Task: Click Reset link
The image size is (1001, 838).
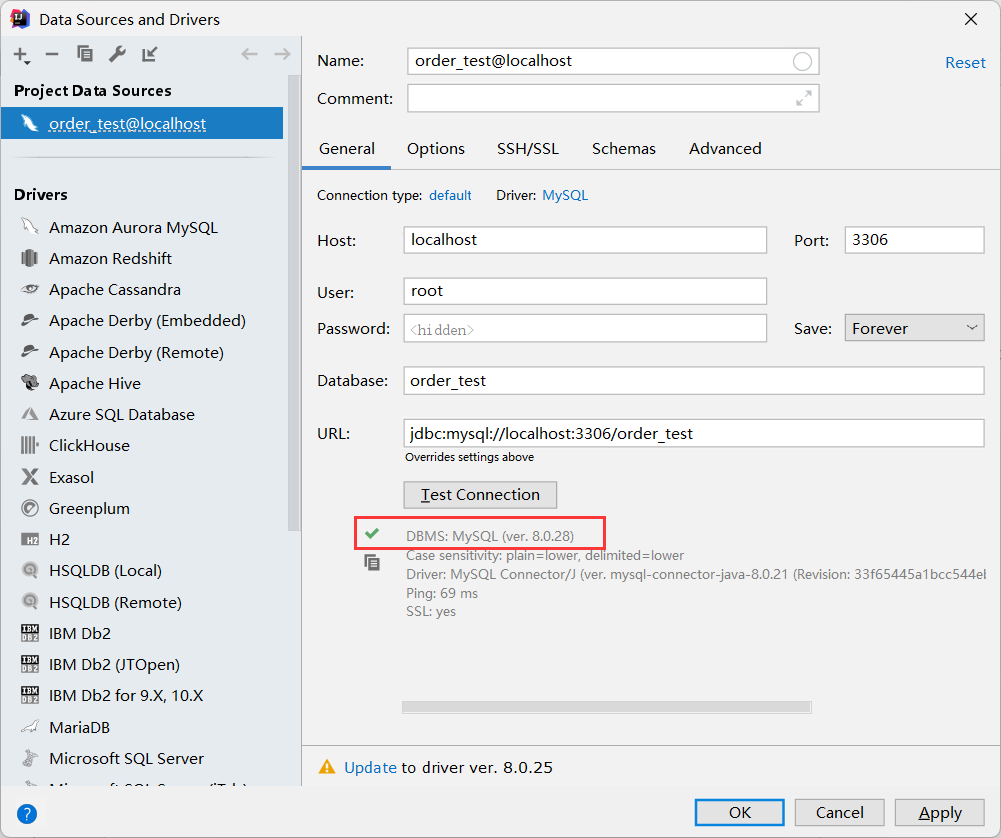Action: click(965, 63)
